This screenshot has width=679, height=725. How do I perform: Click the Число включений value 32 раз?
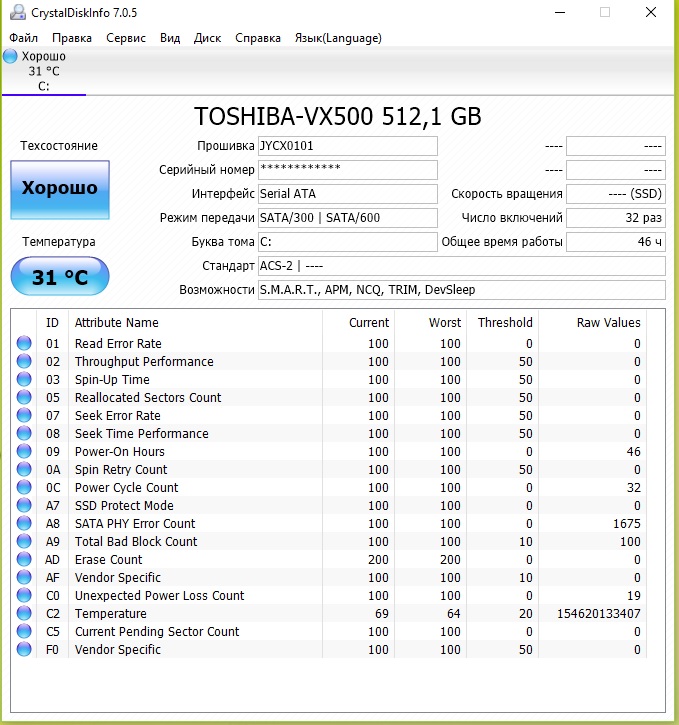tap(616, 218)
